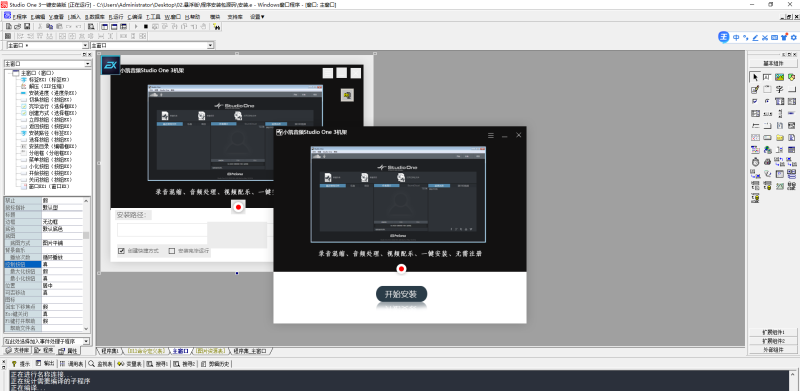Click the new file toolbar icon

[x=9, y=26]
